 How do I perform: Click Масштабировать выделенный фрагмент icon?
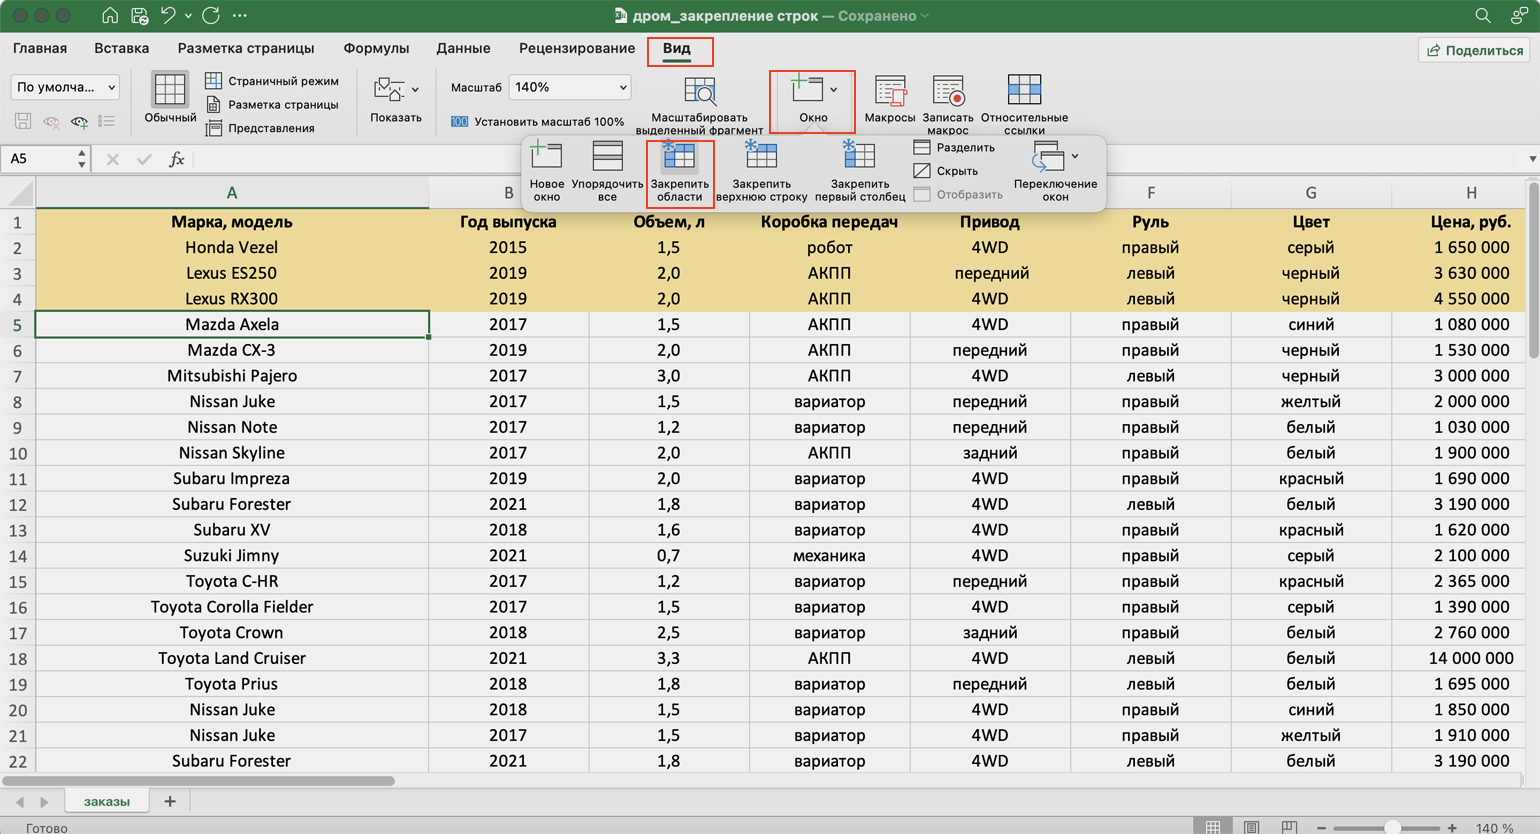click(x=699, y=93)
